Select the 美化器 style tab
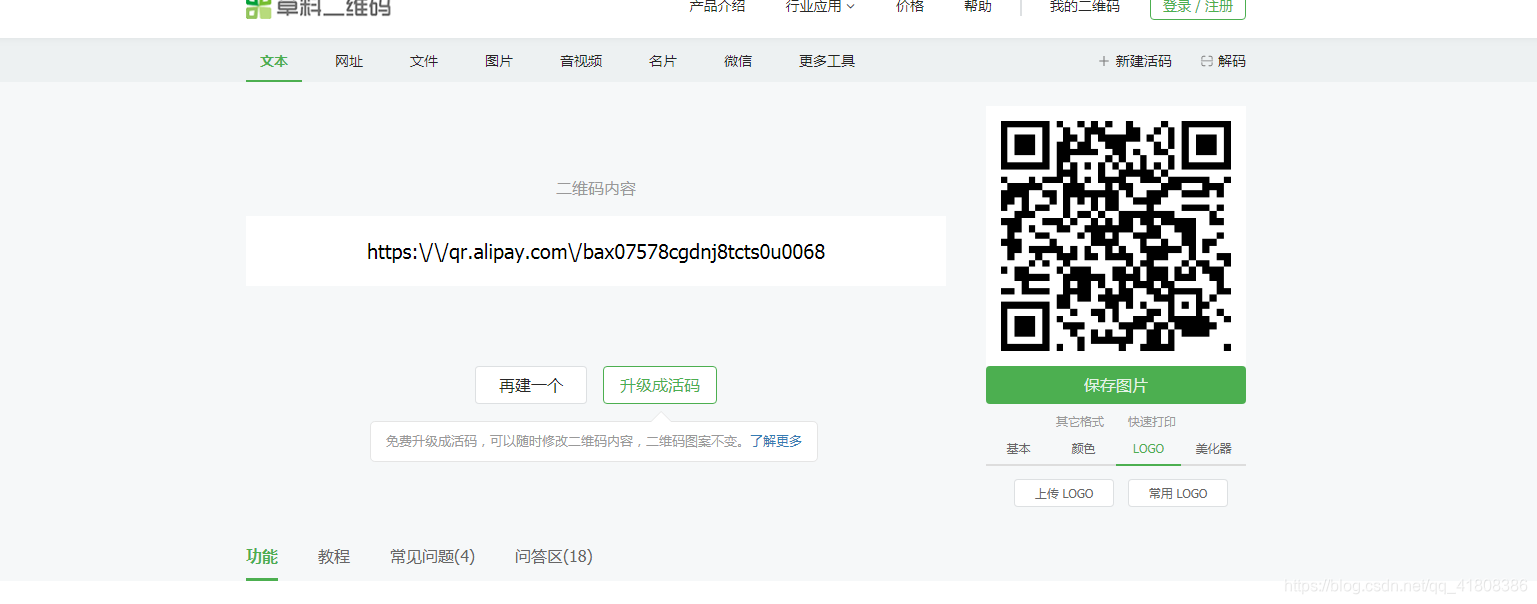The image size is (1537, 604). tap(1213, 449)
